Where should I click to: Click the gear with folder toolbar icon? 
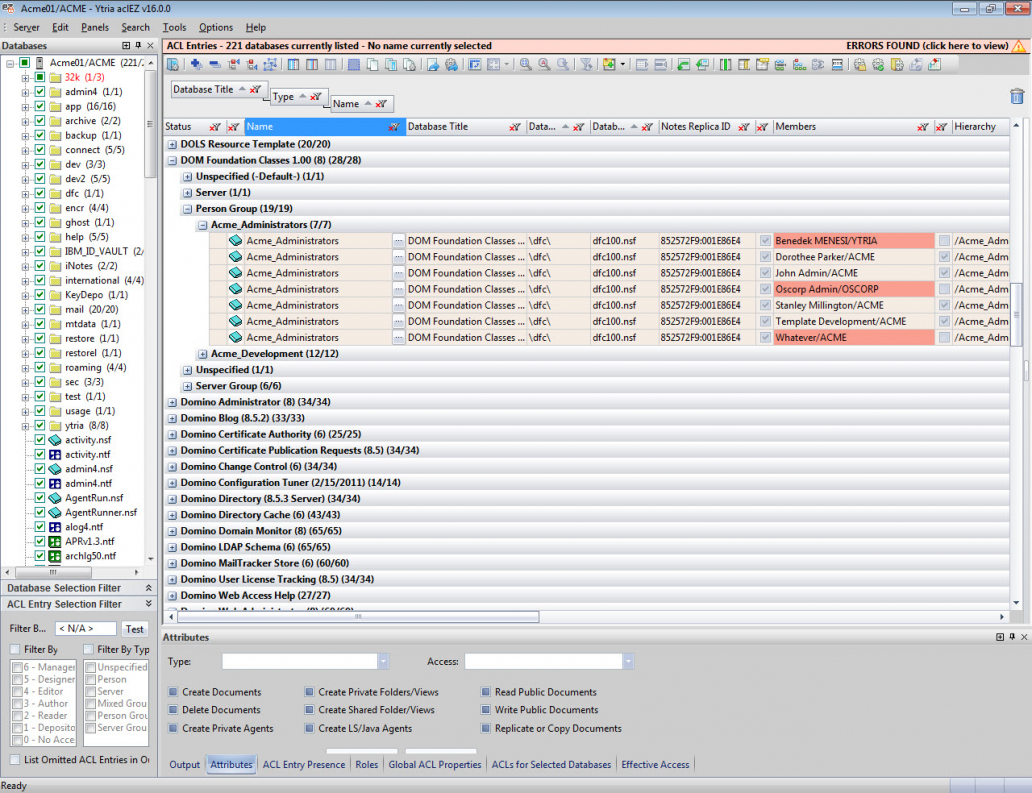860,64
